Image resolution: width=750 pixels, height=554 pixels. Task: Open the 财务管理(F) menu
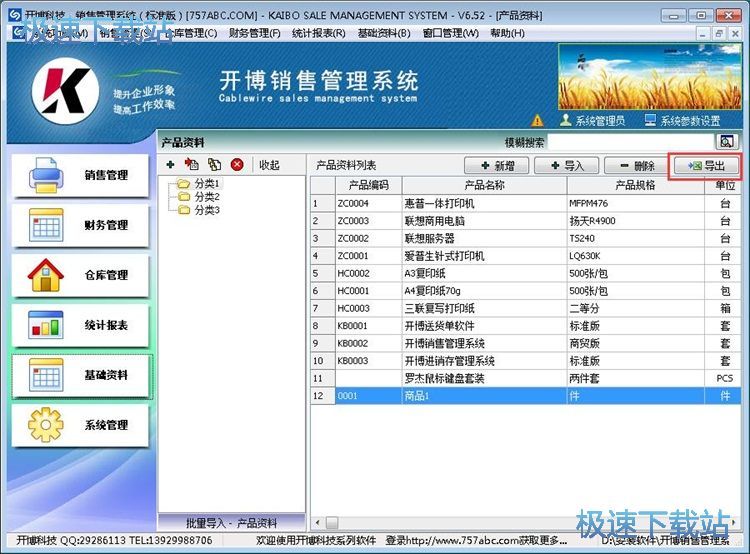pos(254,33)
